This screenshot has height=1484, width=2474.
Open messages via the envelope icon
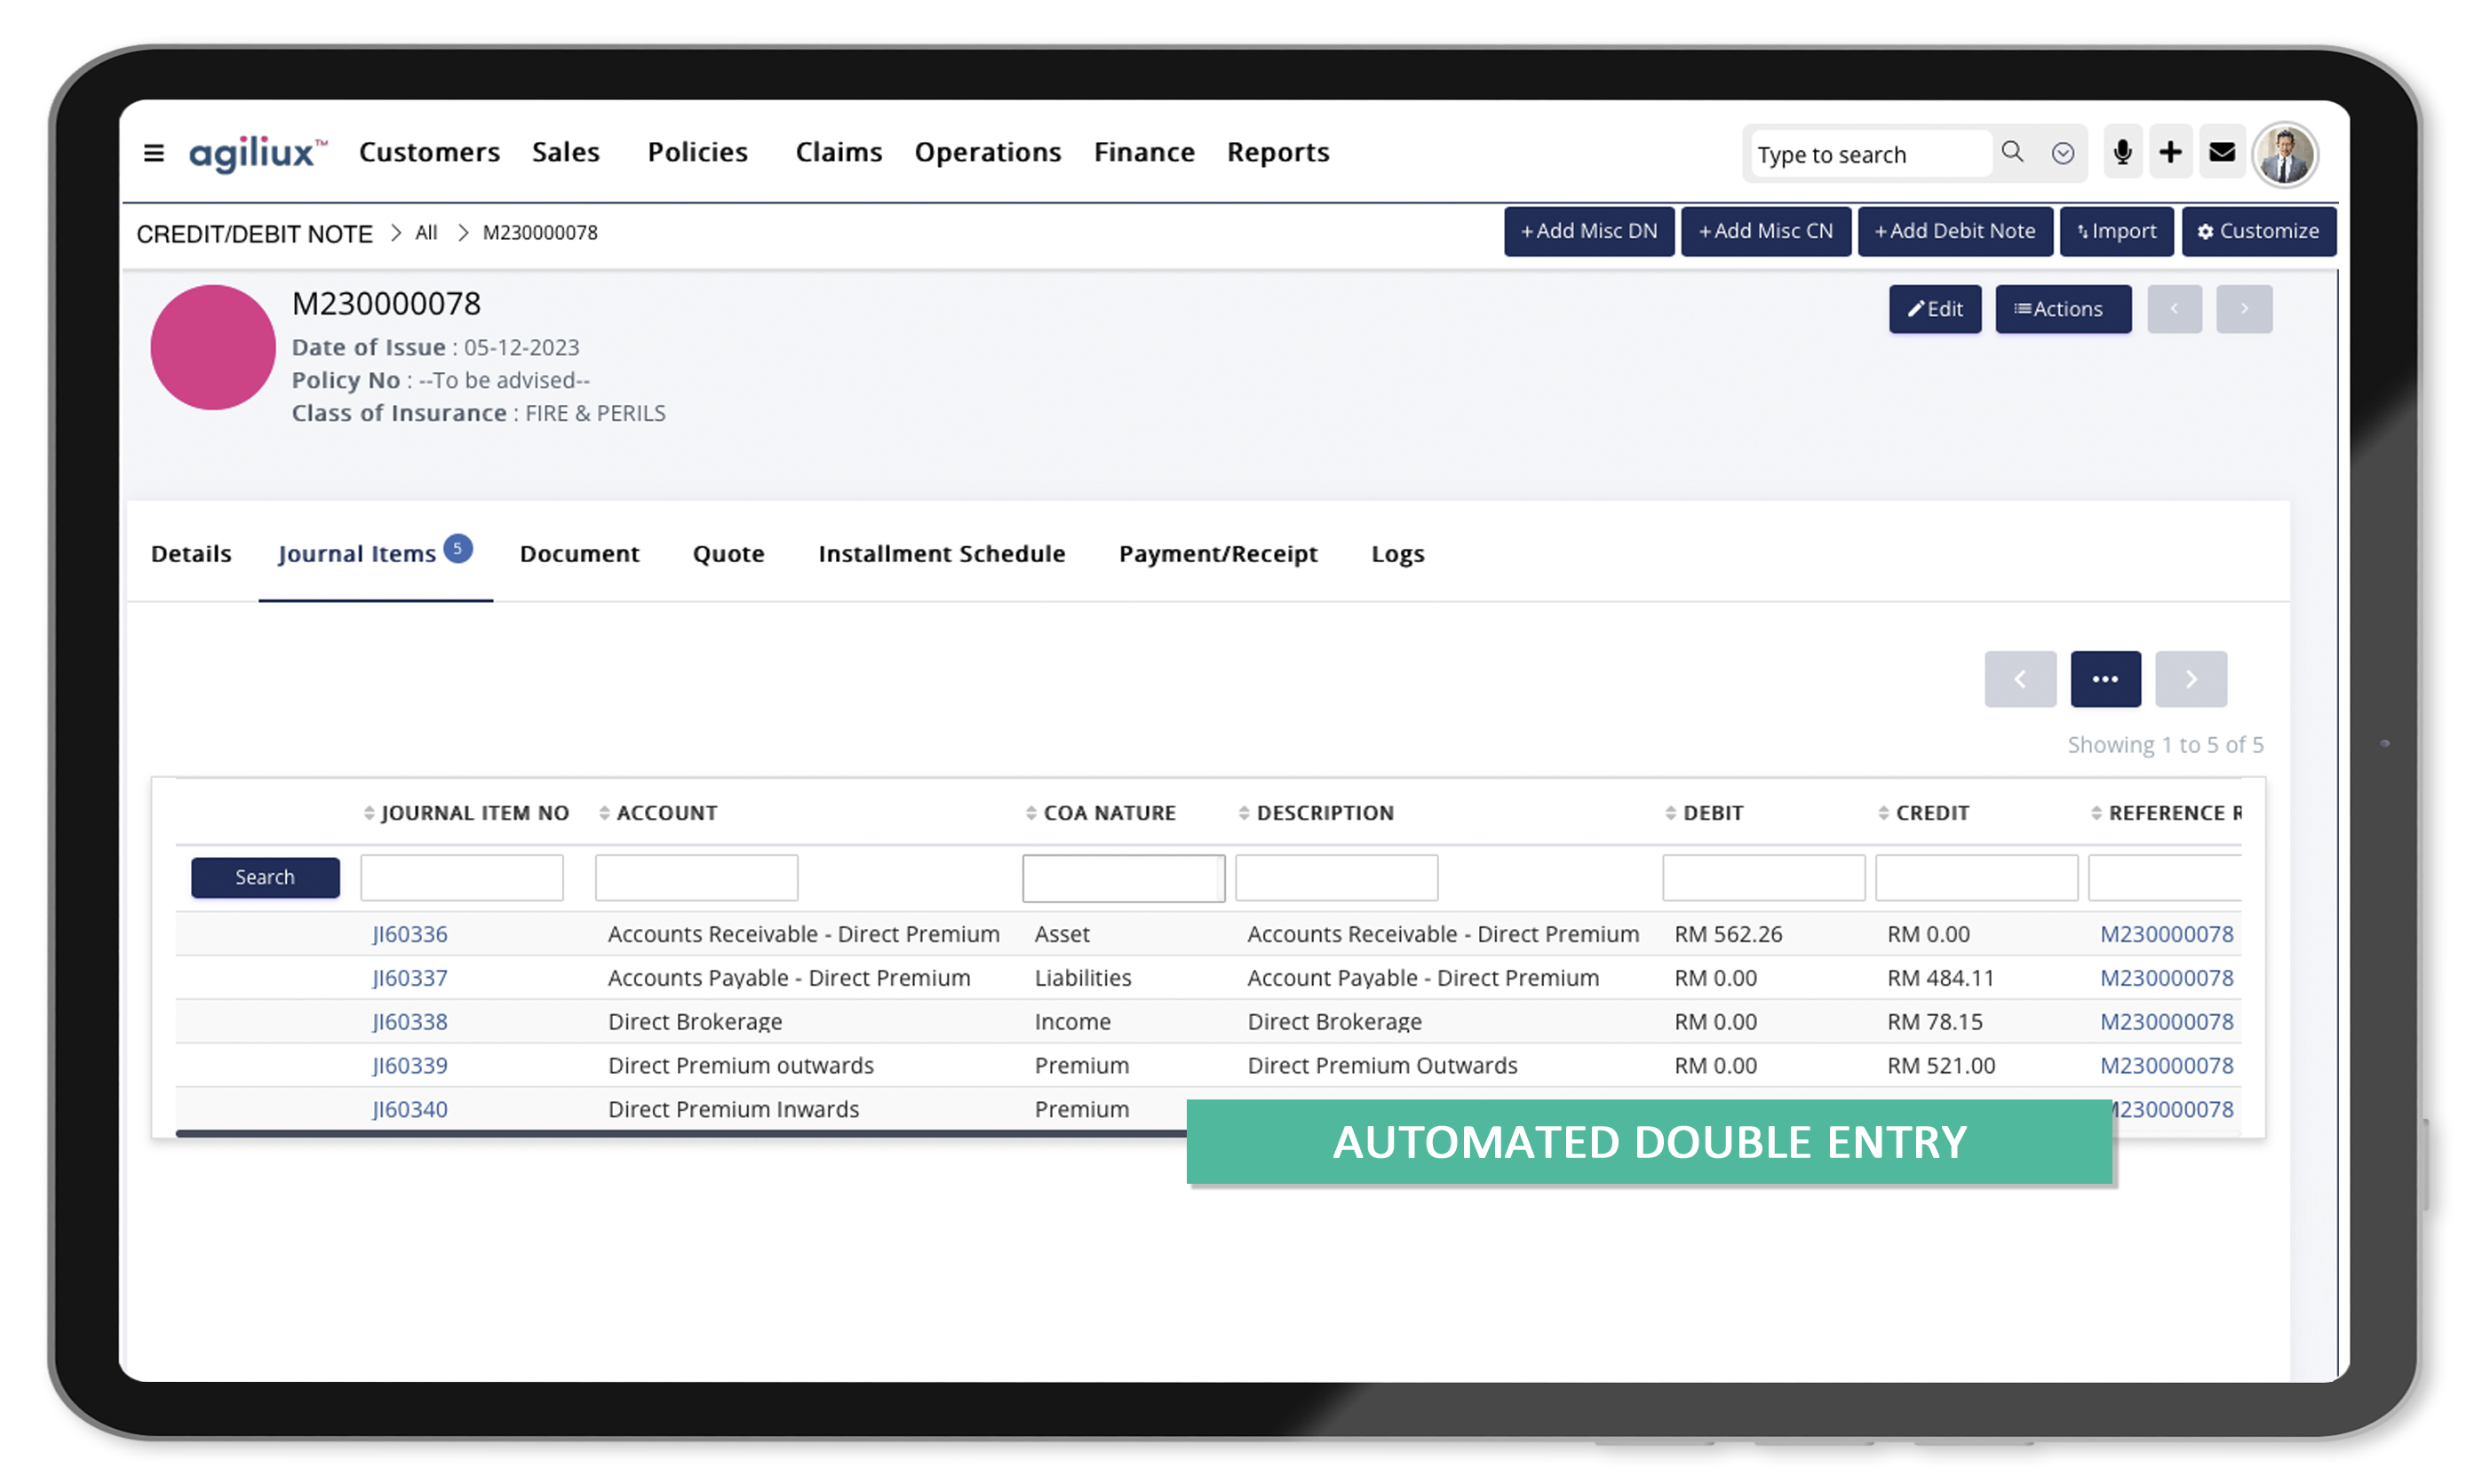2222,152
